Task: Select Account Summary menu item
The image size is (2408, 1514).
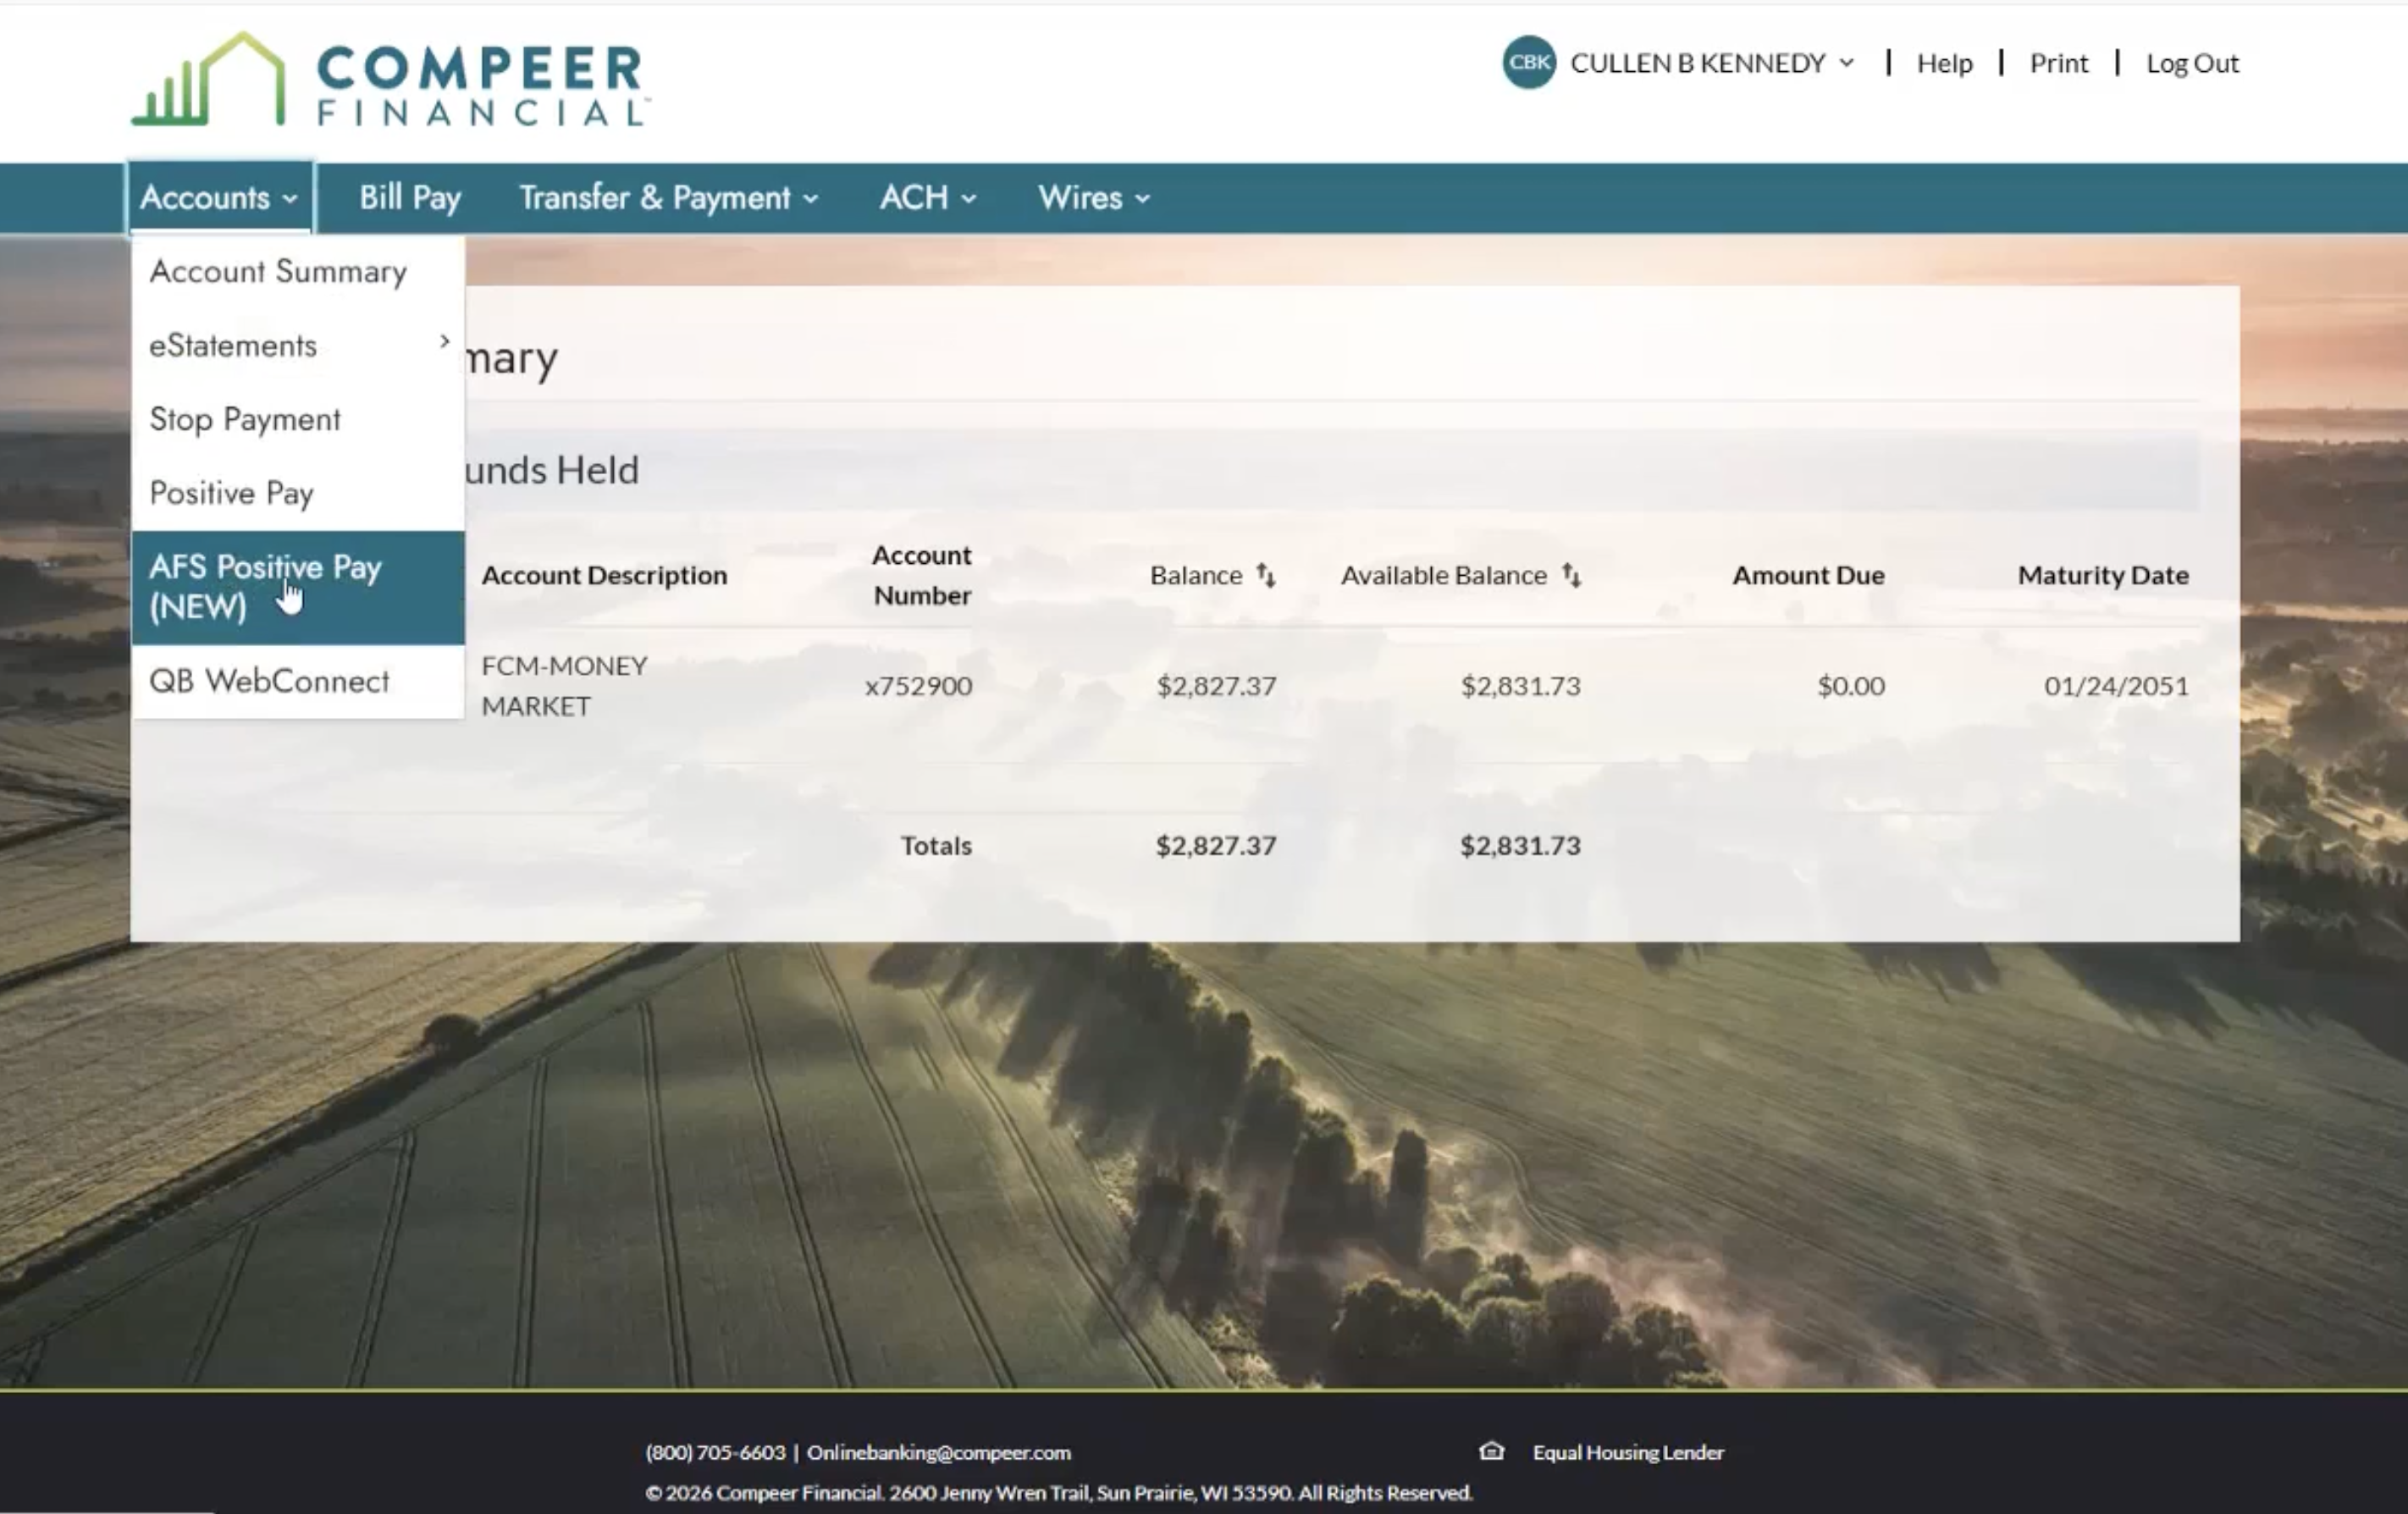Action: click(x=278, y=272)
